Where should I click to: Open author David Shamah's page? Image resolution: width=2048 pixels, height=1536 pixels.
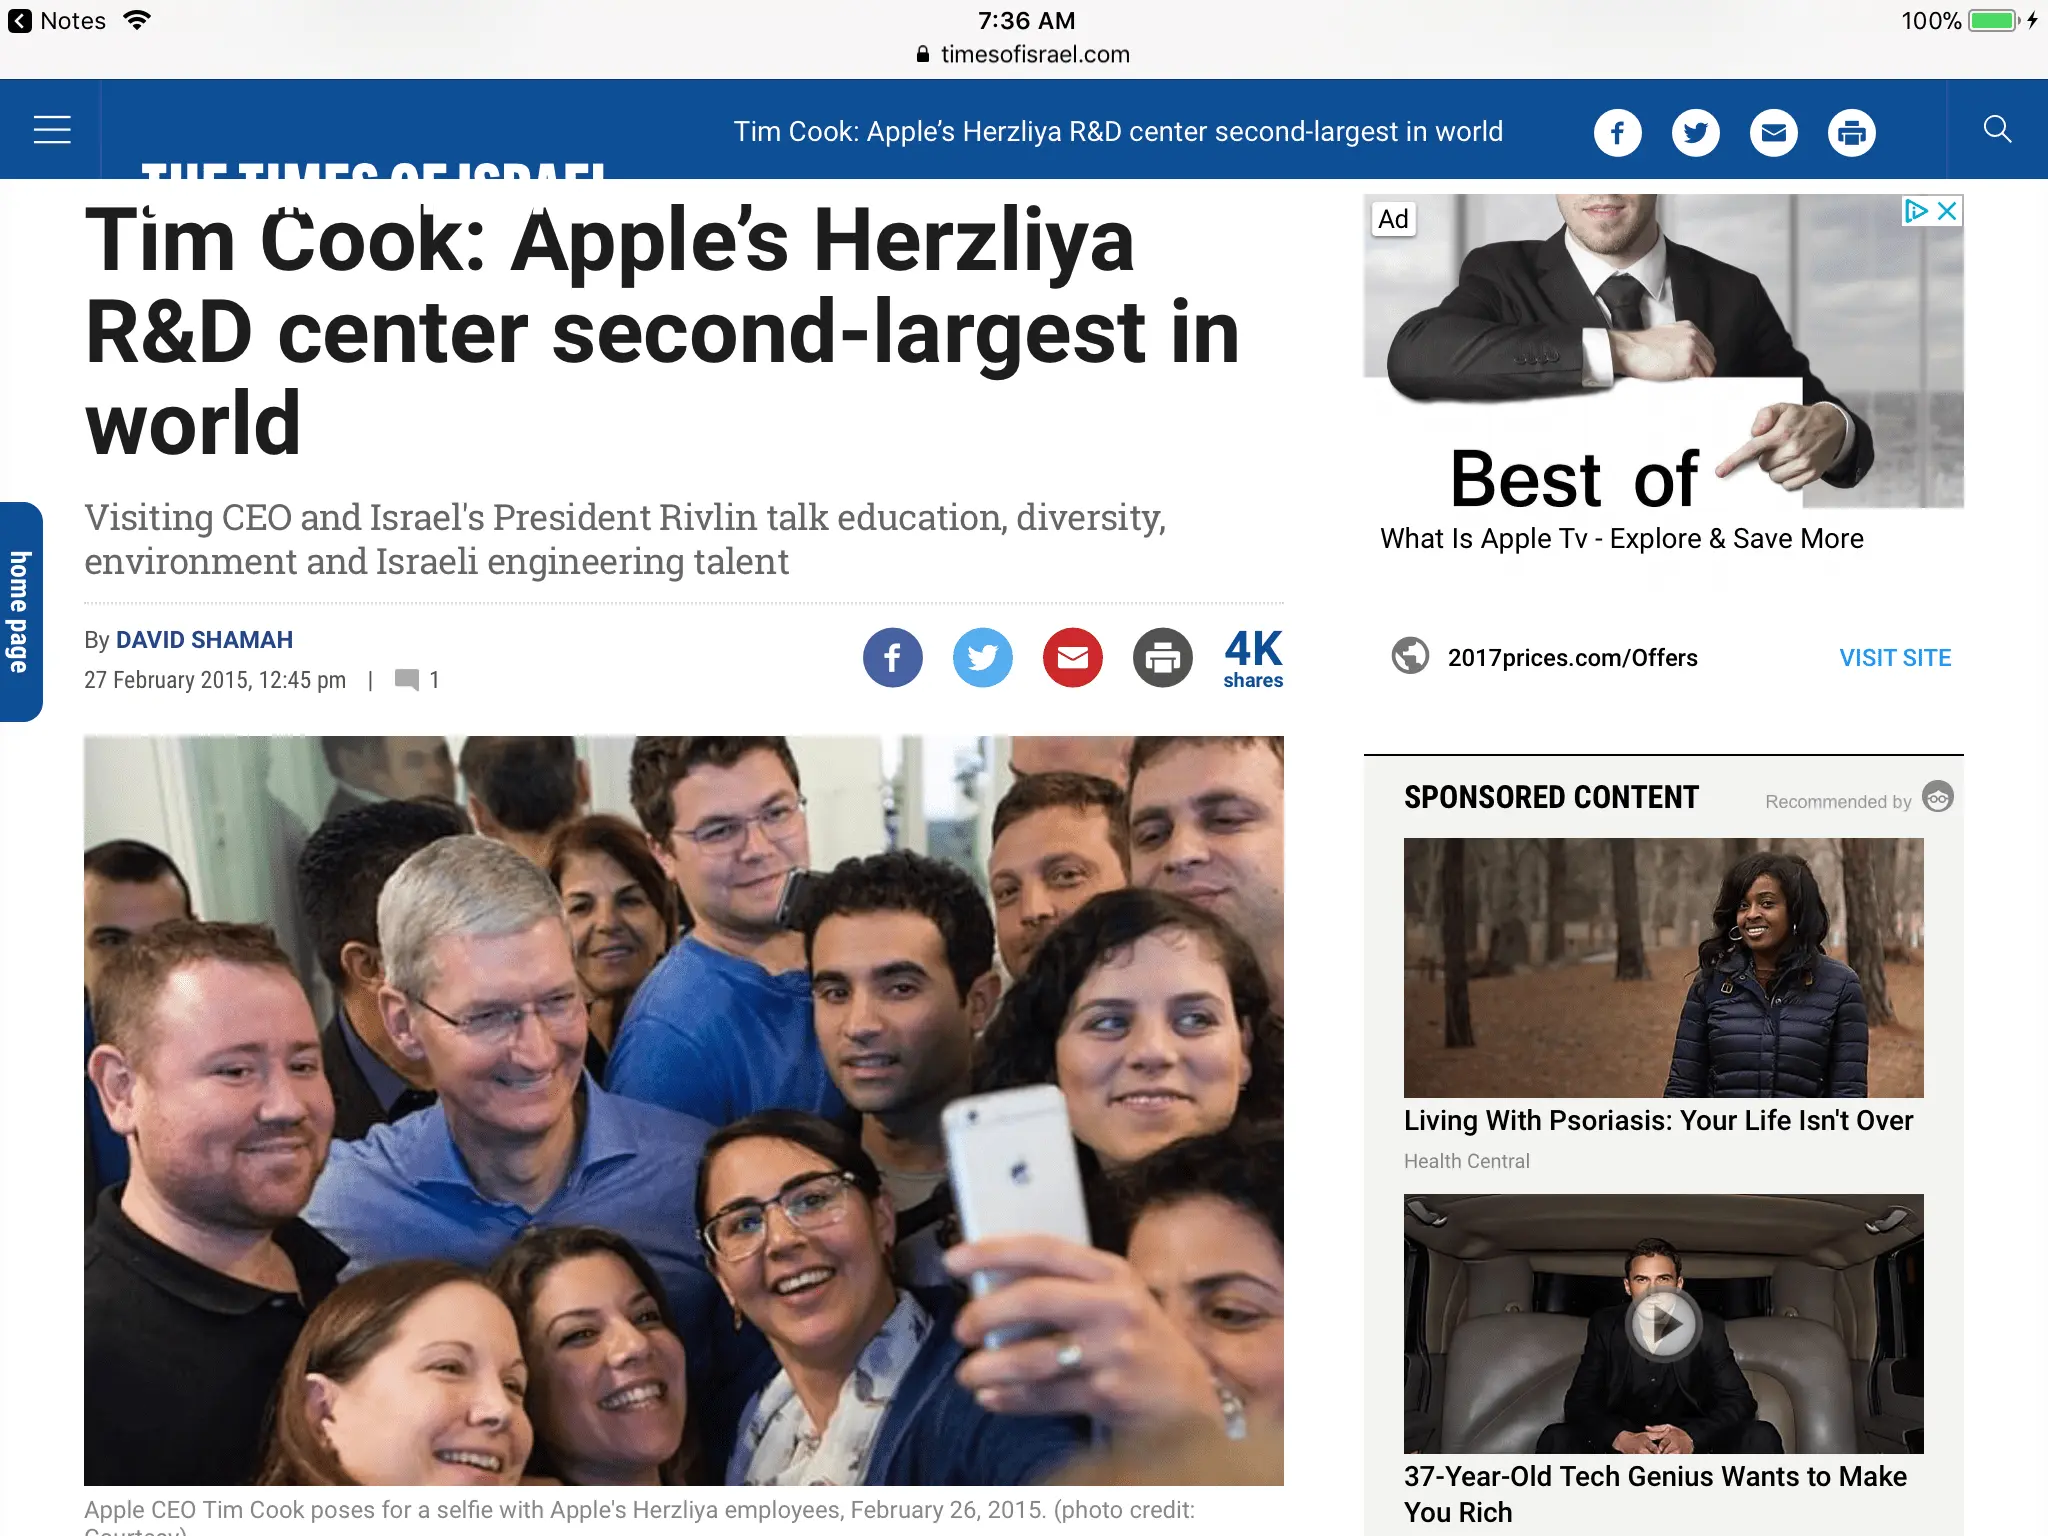coord(204,640)
